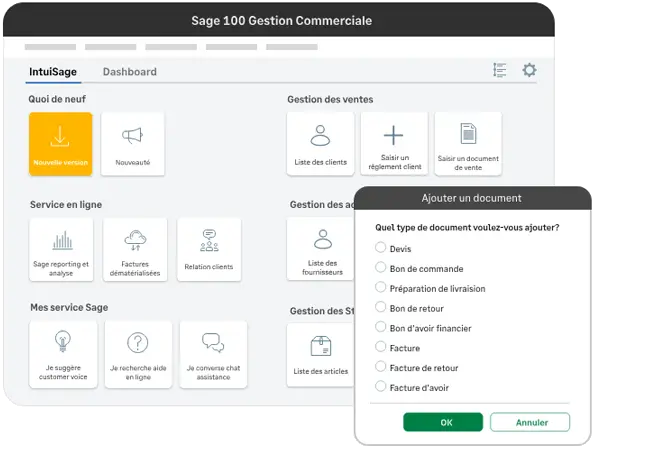
Task: Click Saisir un règlement client tile
Action: (x=394, y=143)
